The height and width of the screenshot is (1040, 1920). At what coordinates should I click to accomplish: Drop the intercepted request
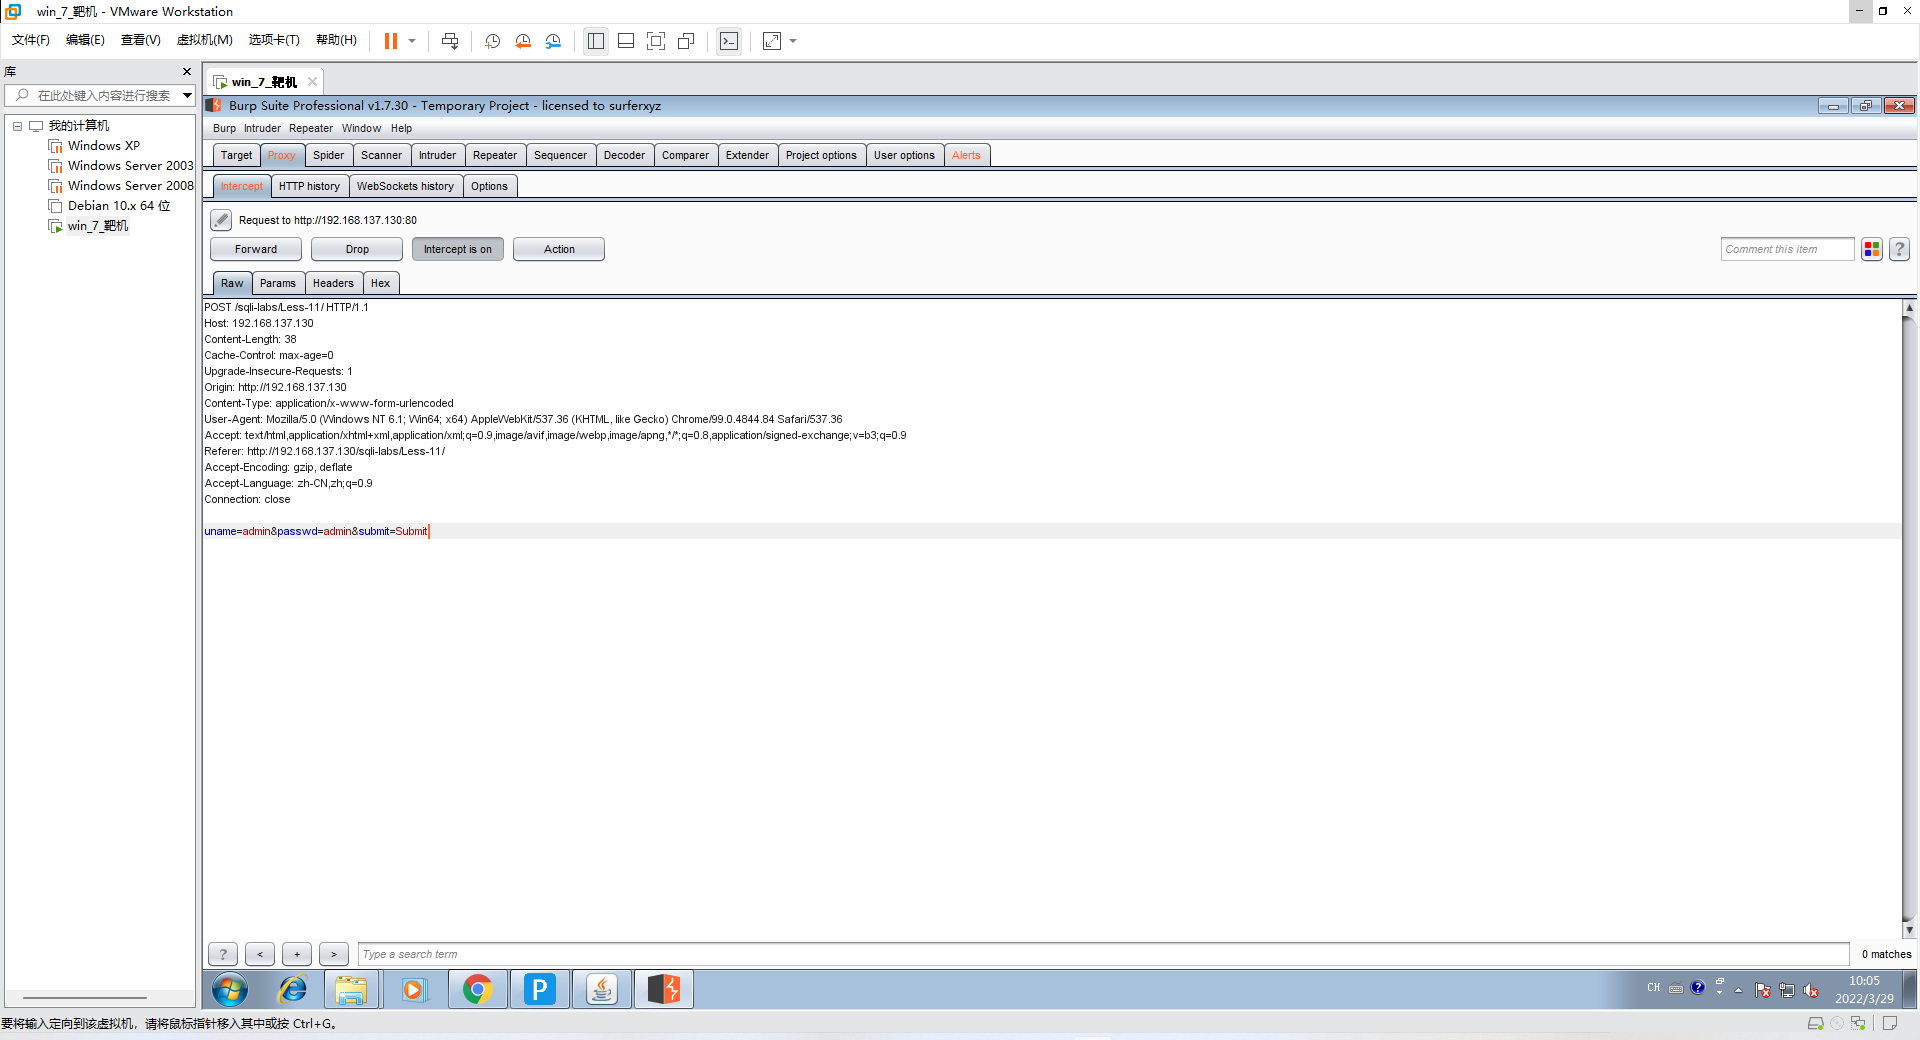click(x=357, y=249)
